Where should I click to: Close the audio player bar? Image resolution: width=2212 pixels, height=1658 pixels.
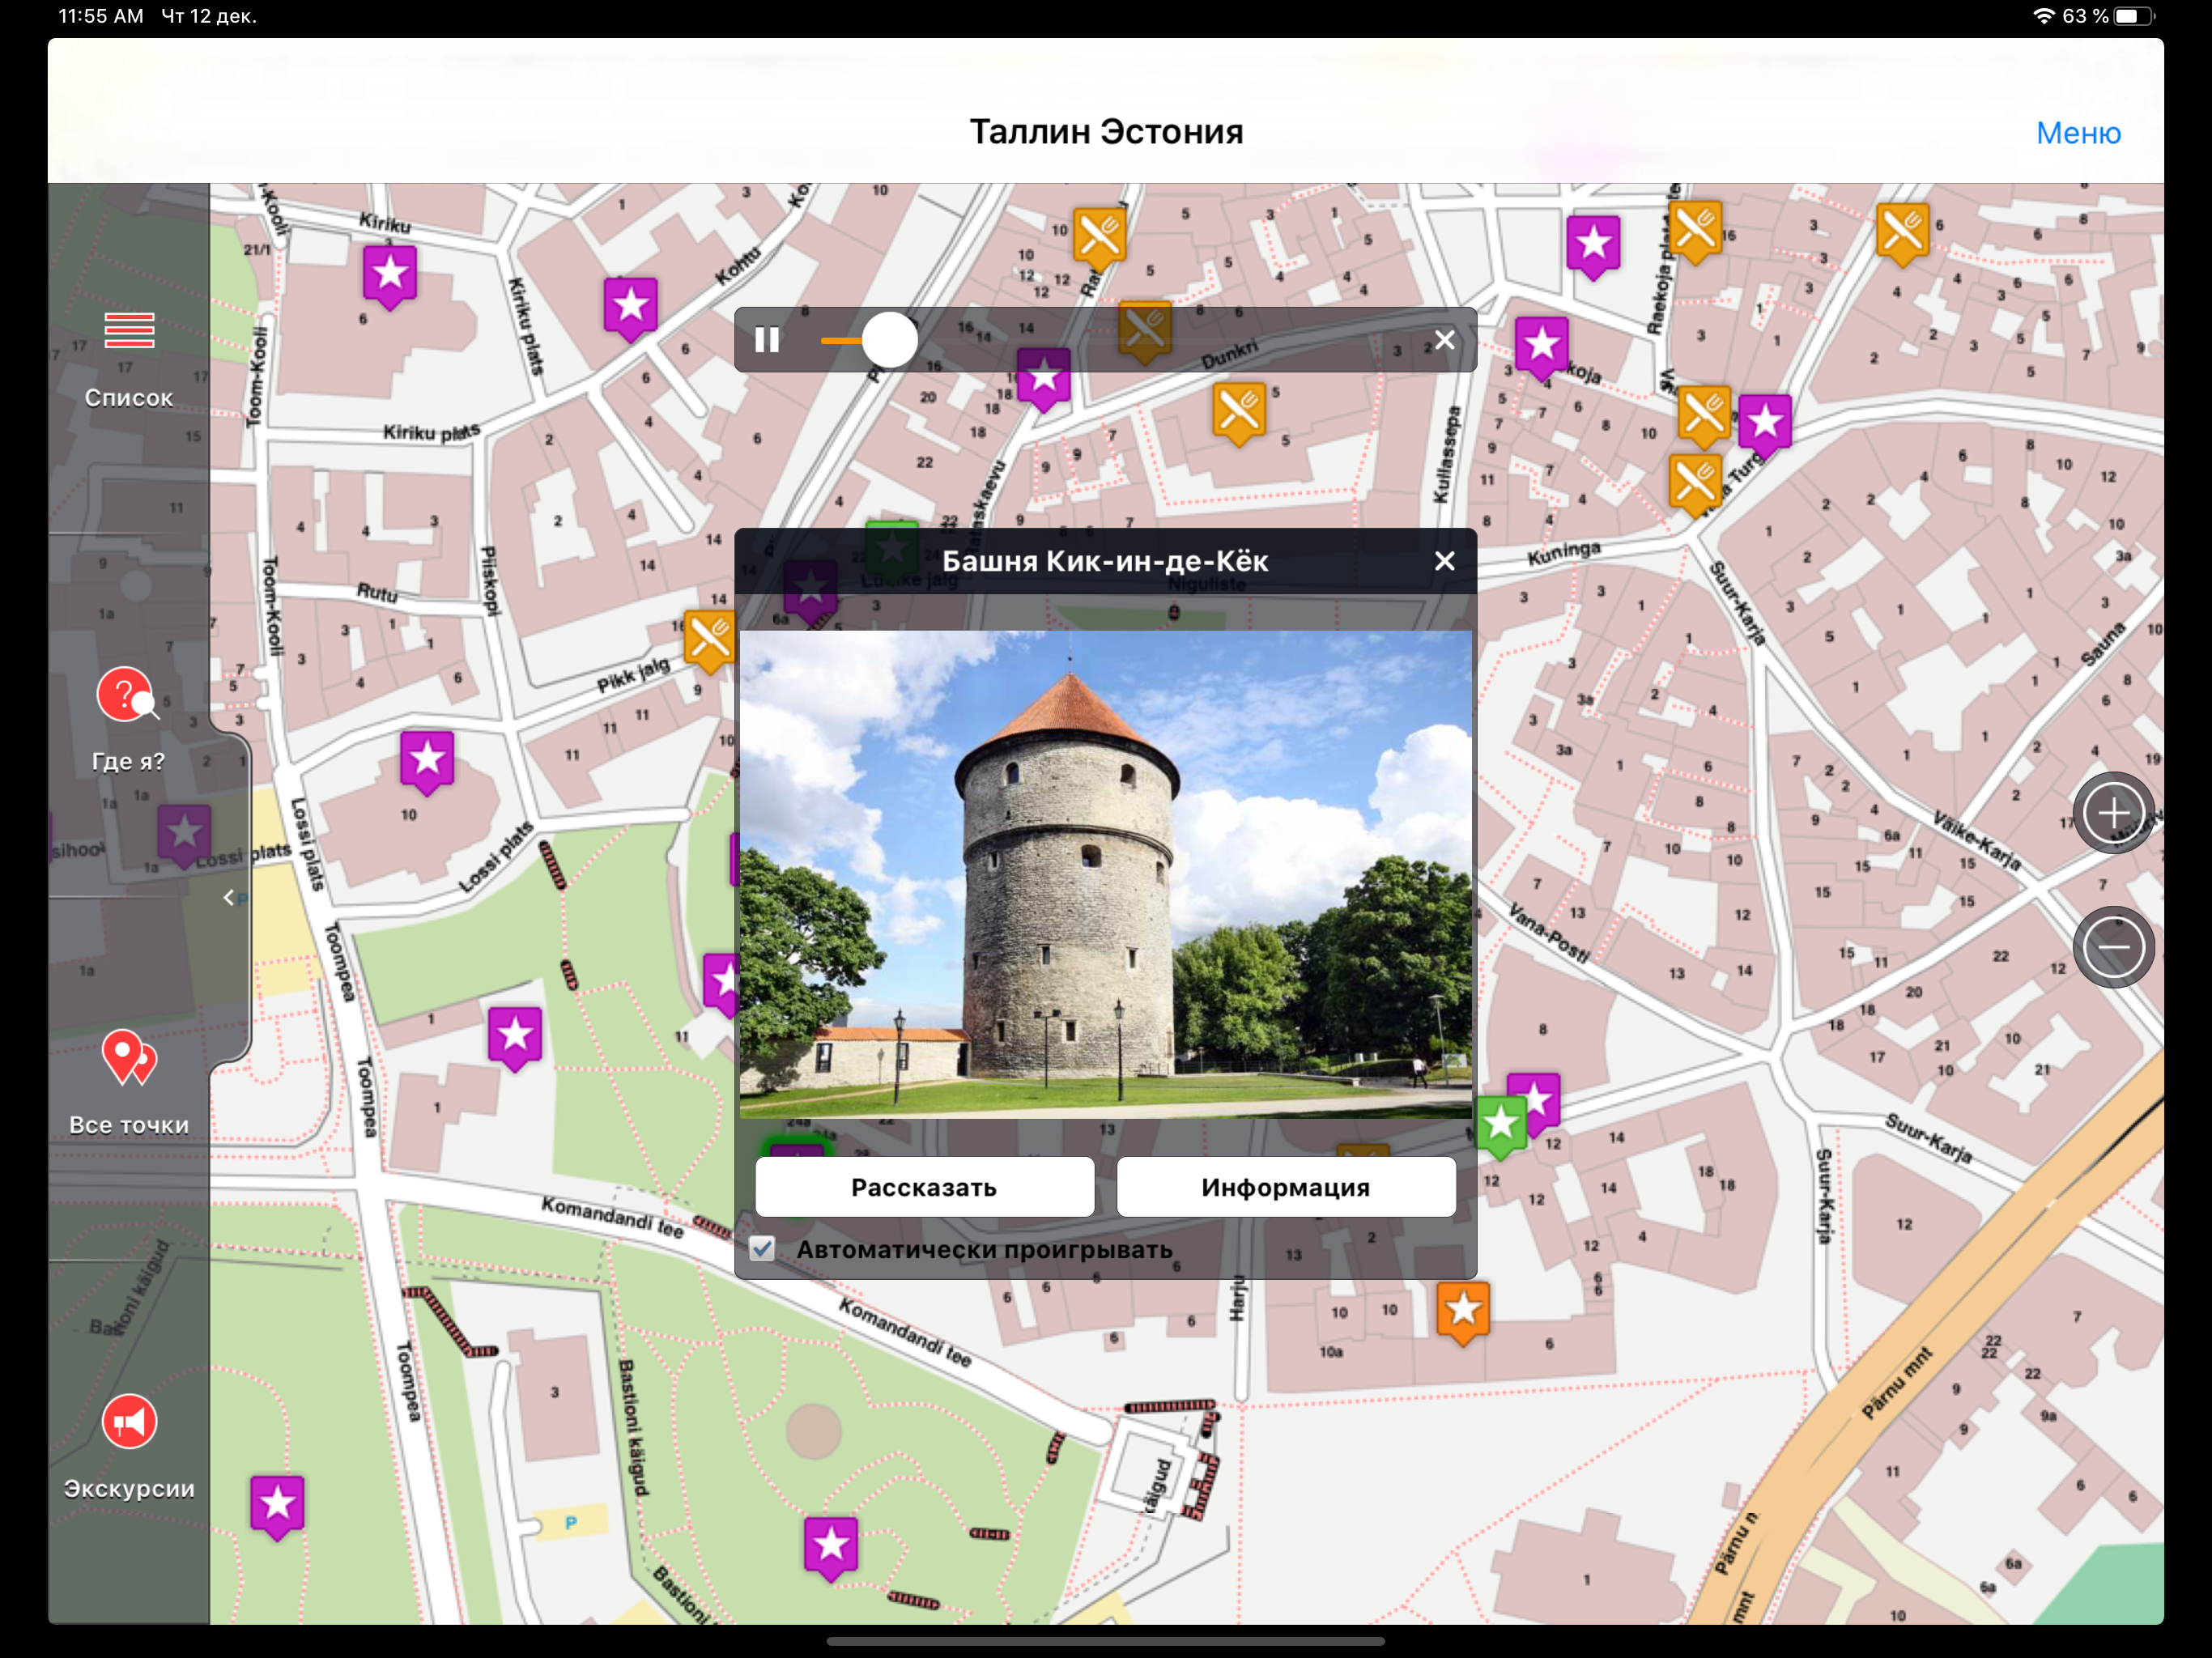(1444, 340)
